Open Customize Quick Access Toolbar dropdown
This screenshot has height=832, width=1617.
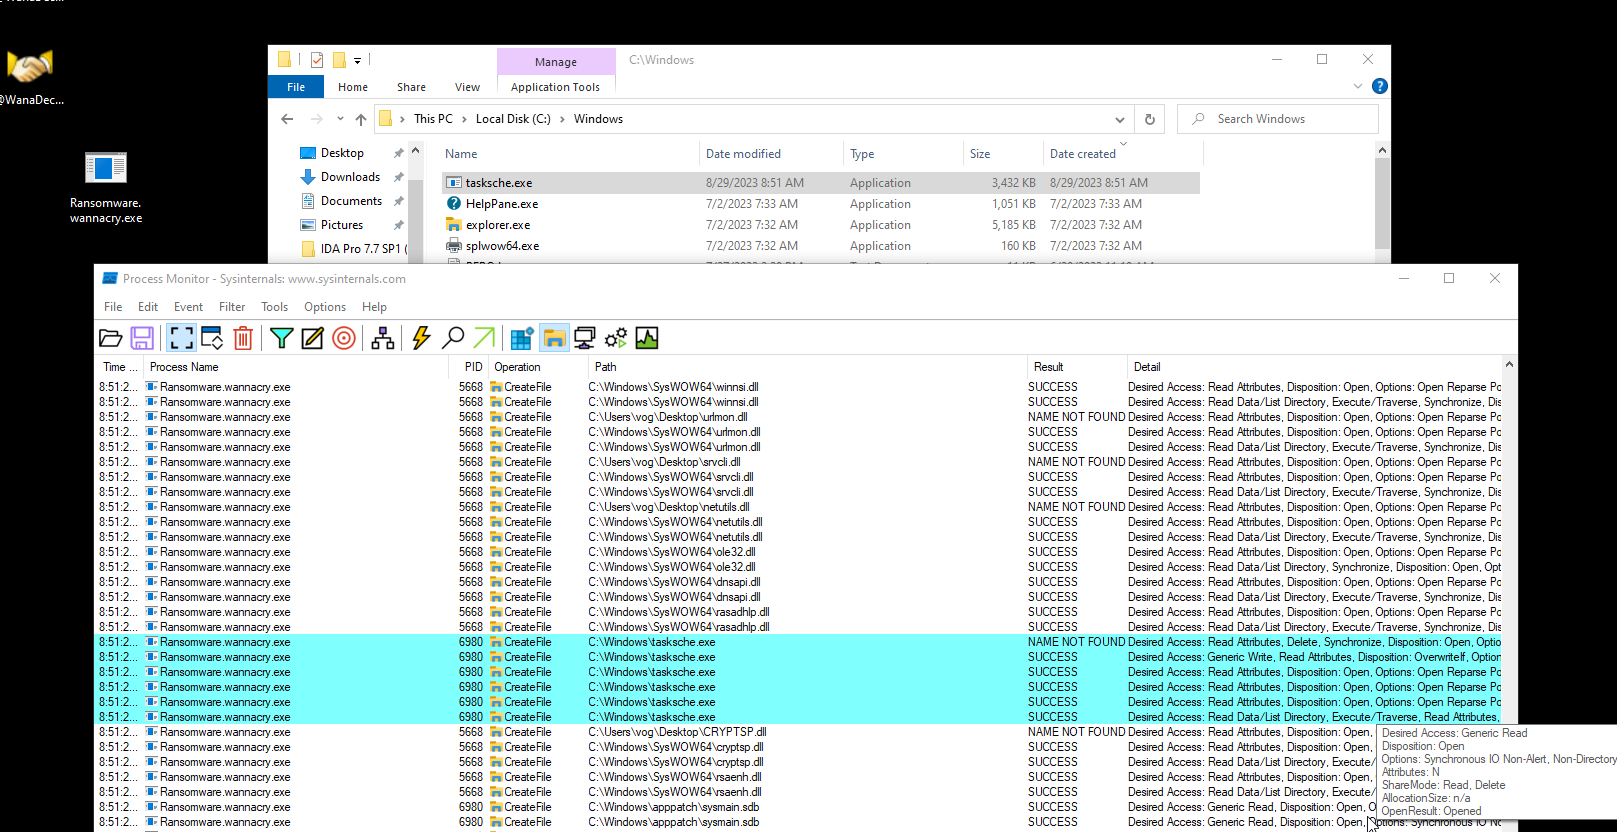pyautogui.click(x=357, y=60)
